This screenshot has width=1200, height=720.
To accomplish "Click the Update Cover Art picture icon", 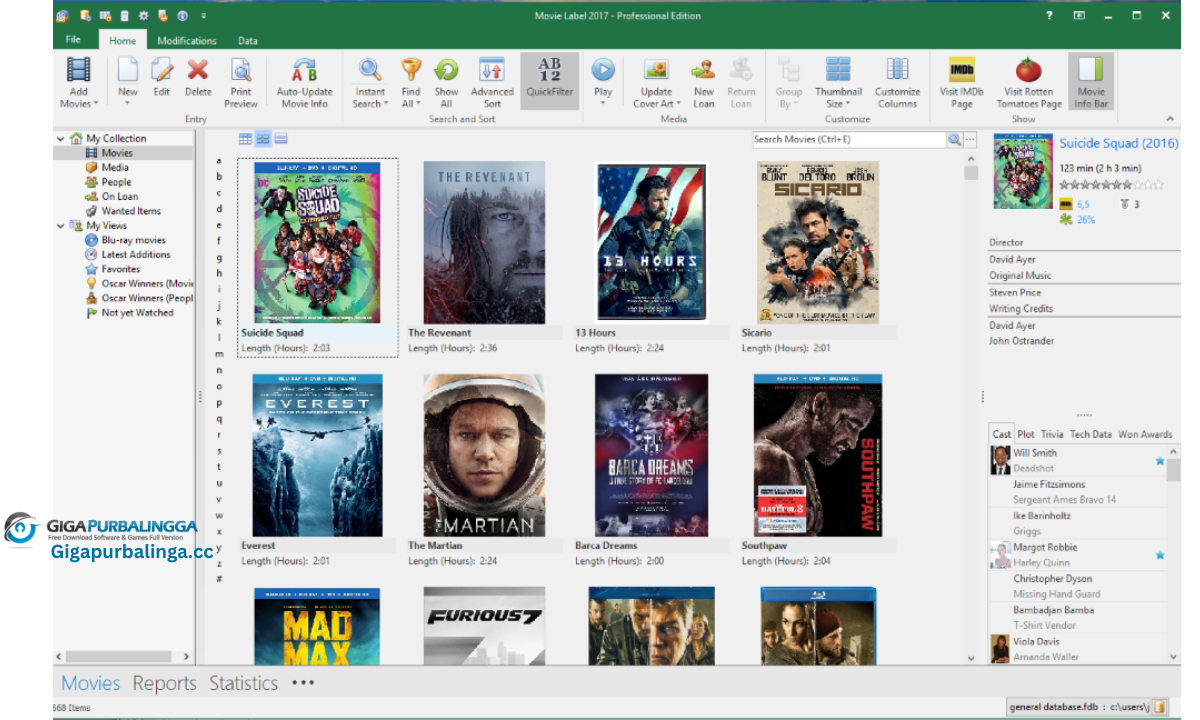I will click(656, 69).
